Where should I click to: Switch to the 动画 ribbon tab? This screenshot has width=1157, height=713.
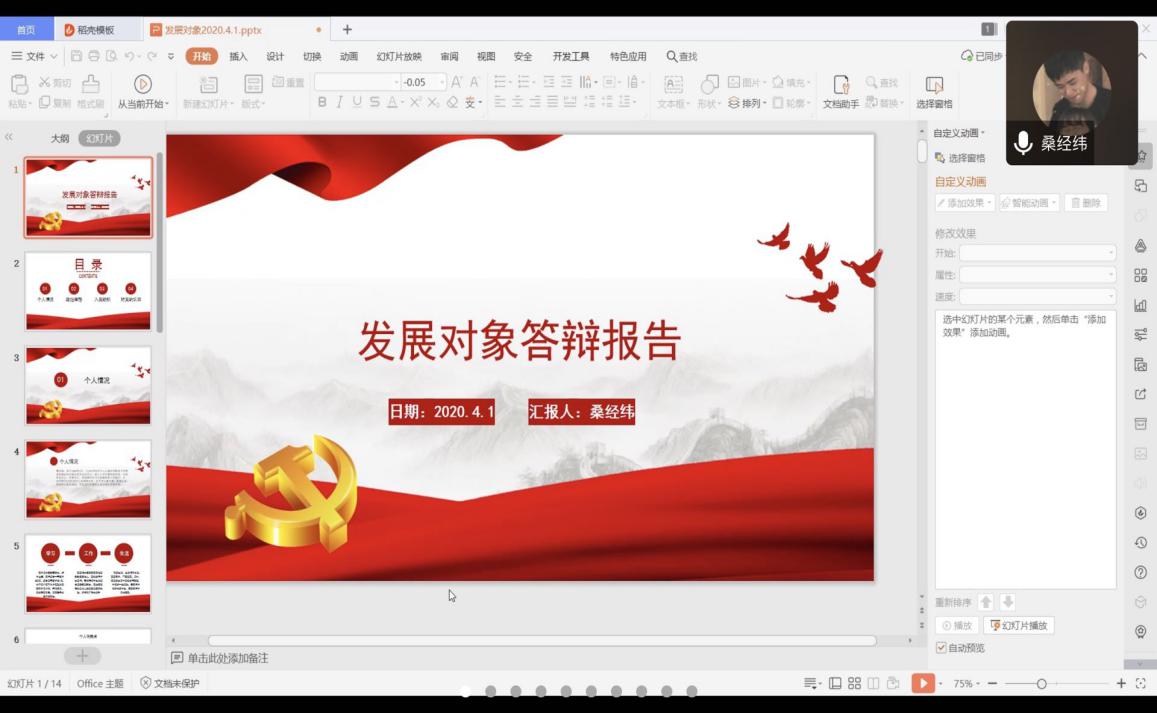(348, 56)
